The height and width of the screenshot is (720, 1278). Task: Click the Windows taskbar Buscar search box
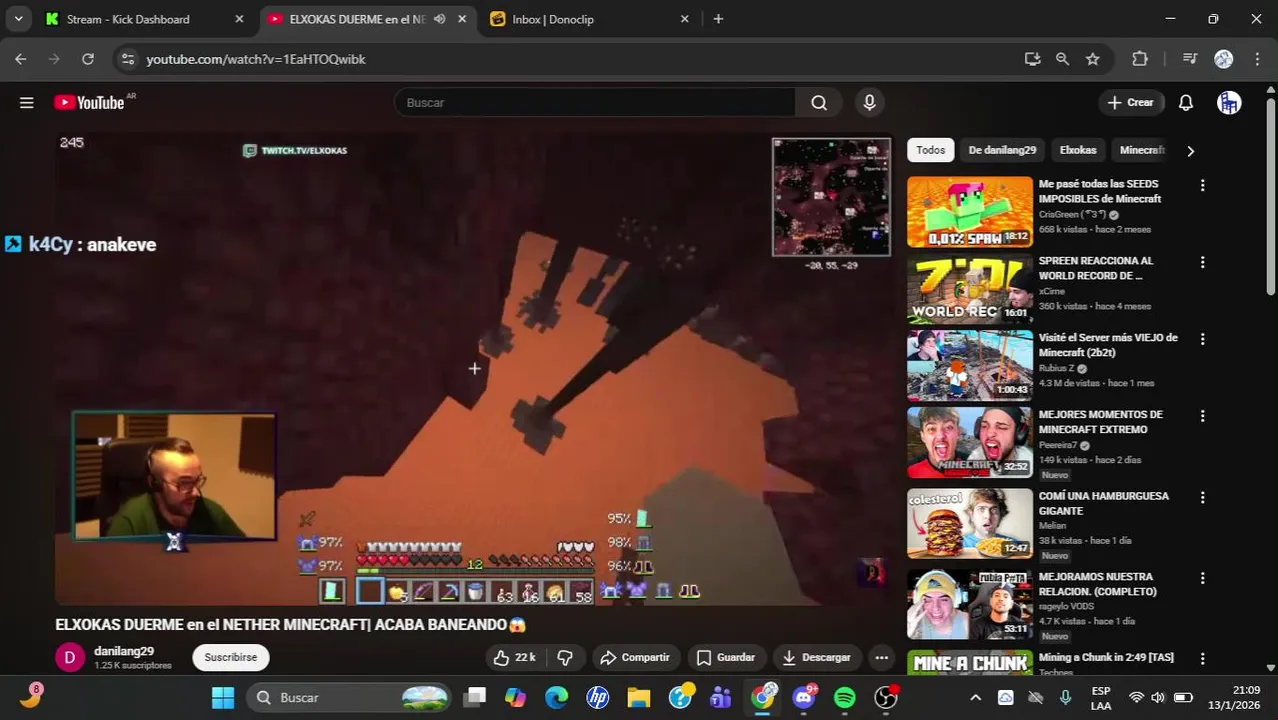coord(349,697)
